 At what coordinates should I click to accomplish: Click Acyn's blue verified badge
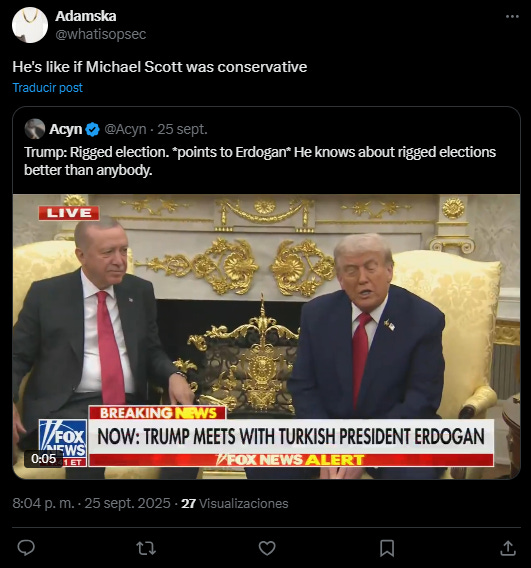tap(93, 129)
